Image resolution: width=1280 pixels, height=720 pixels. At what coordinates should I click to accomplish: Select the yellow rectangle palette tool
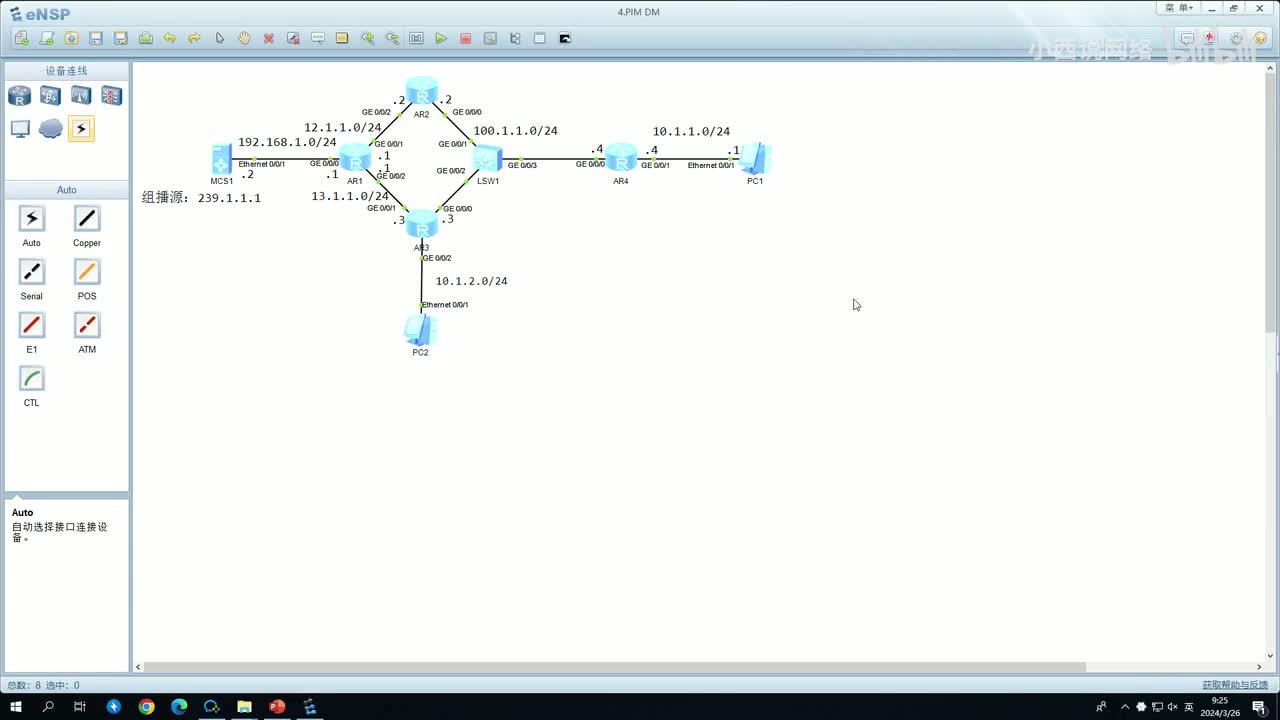tap(342, 38)
